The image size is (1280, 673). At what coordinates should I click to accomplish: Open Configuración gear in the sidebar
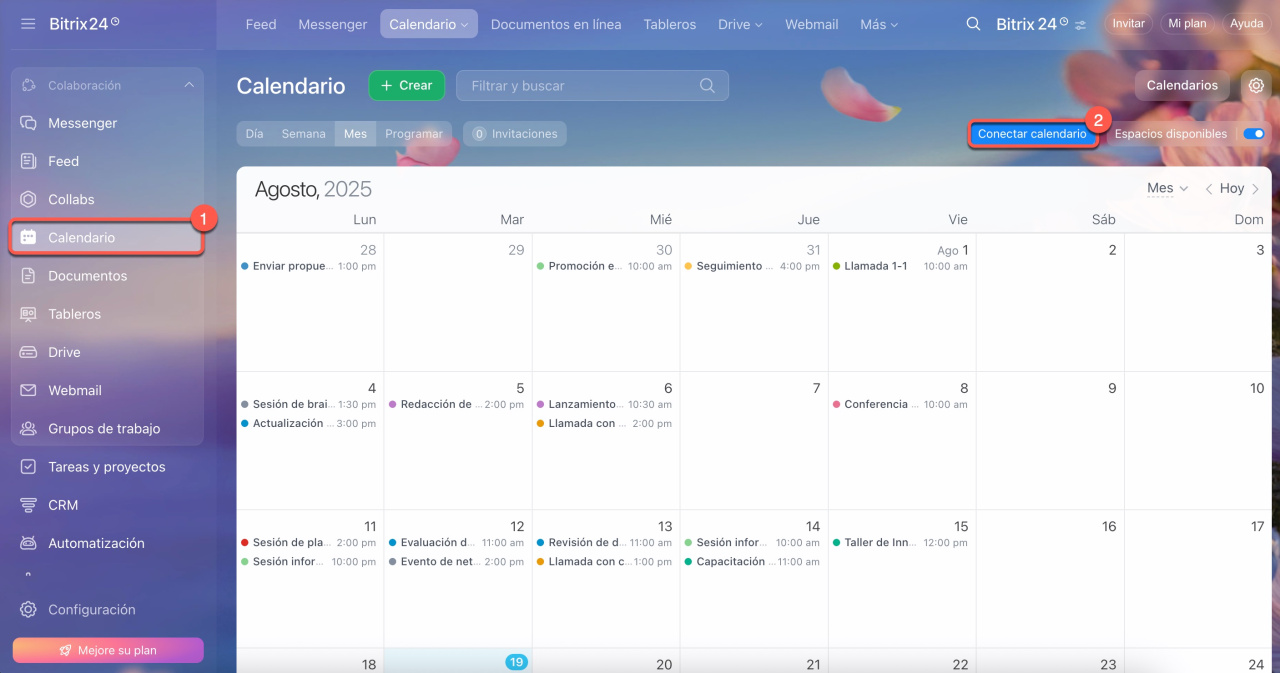(29, 610)
